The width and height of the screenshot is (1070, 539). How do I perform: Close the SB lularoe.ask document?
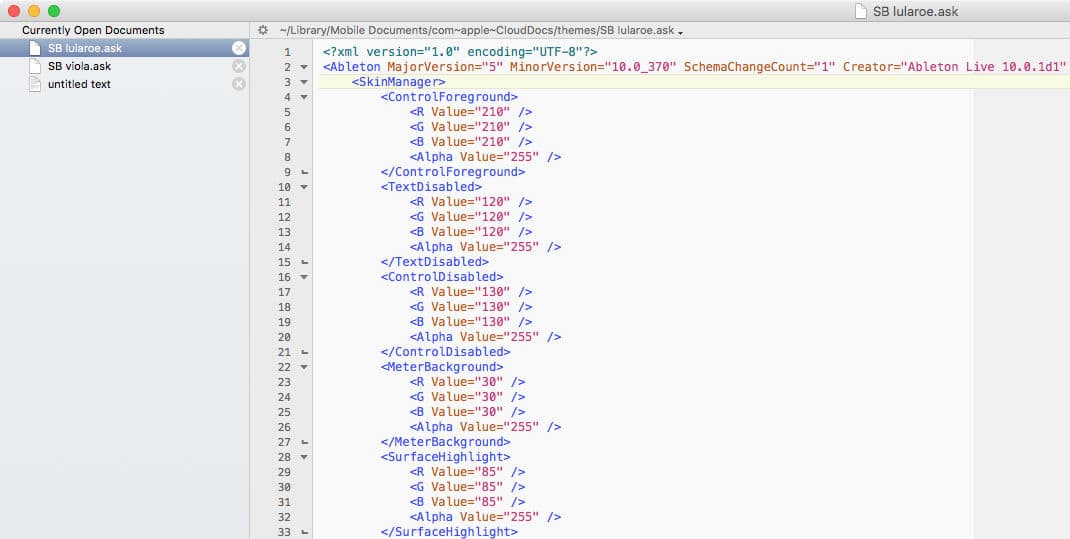pyautogui.click(x=238, y=48)
